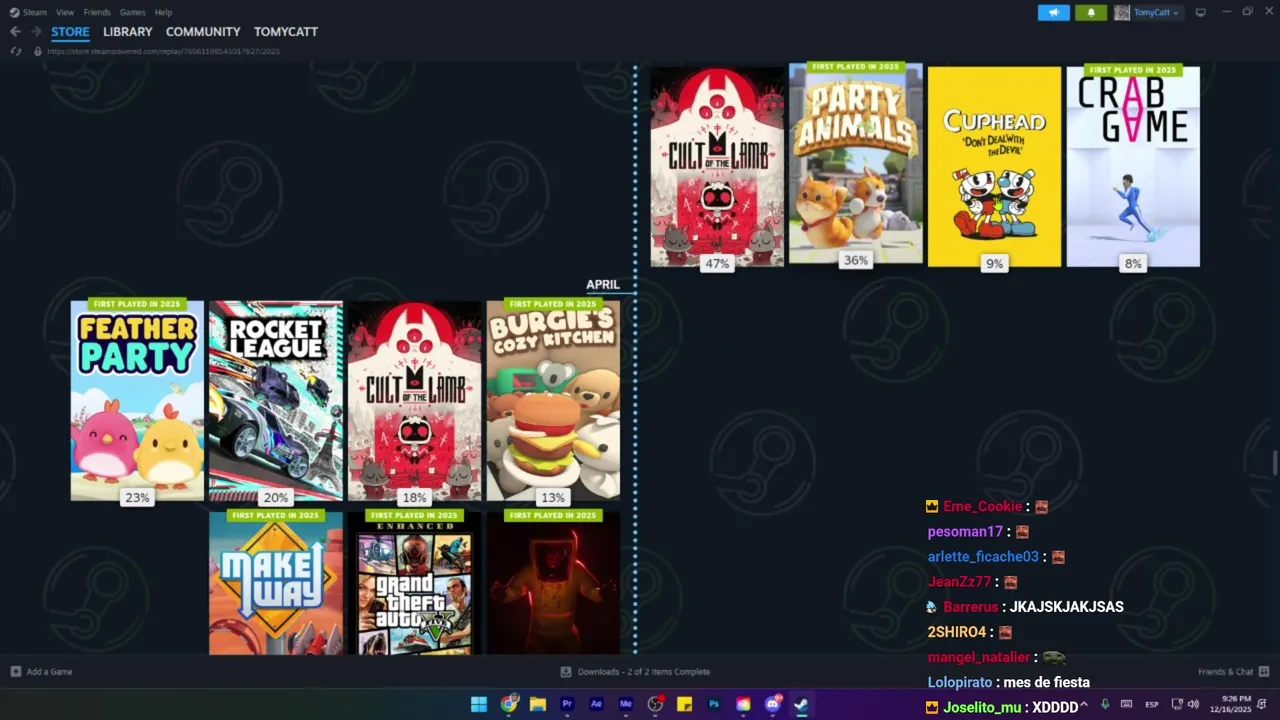Screen dimensions: 1280x720
Task: Open Adobe After Effects from taskbar
Action: pyautogui.click(x=596, y=704)
